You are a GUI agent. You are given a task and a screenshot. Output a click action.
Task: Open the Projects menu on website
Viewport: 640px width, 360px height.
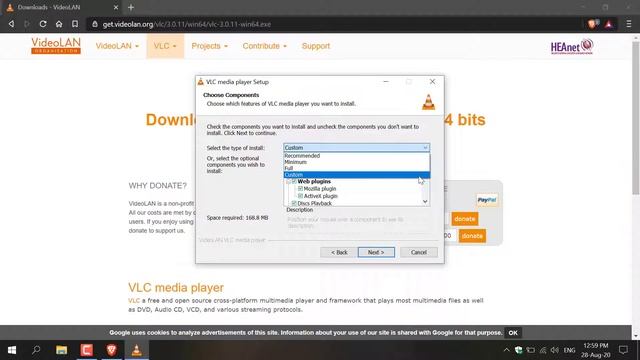[209, 46]
